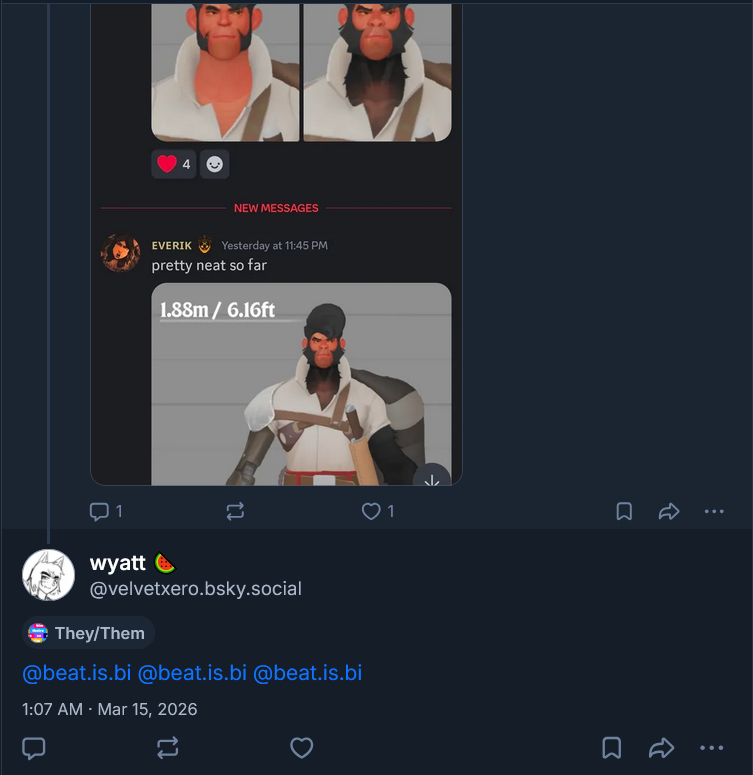
Task: Click the wyatt display name
Action: 118,563
